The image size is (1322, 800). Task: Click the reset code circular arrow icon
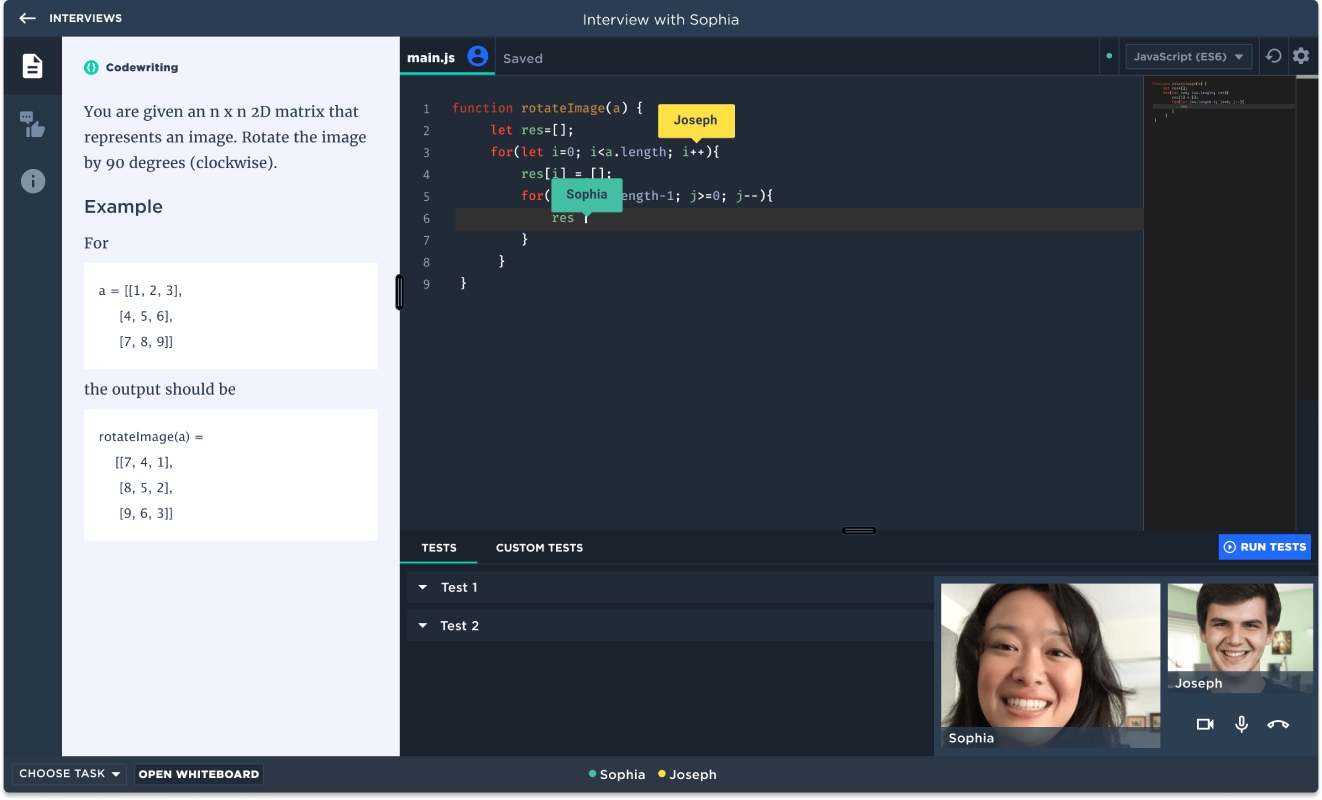pyautogui.click(x=1273, y=56)
